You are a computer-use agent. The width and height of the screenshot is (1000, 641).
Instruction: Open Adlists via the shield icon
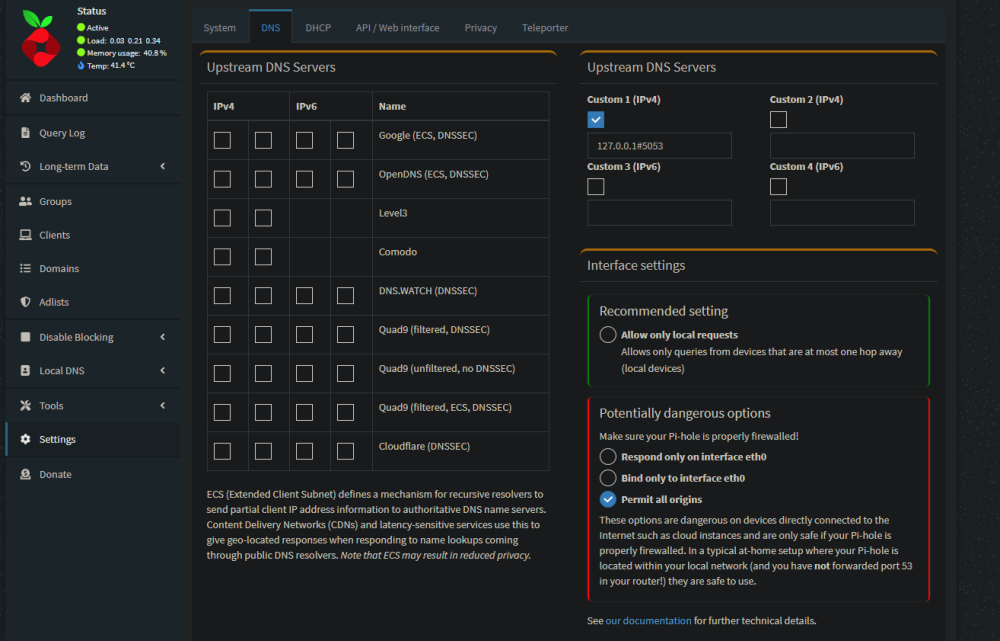click(26, 302)
